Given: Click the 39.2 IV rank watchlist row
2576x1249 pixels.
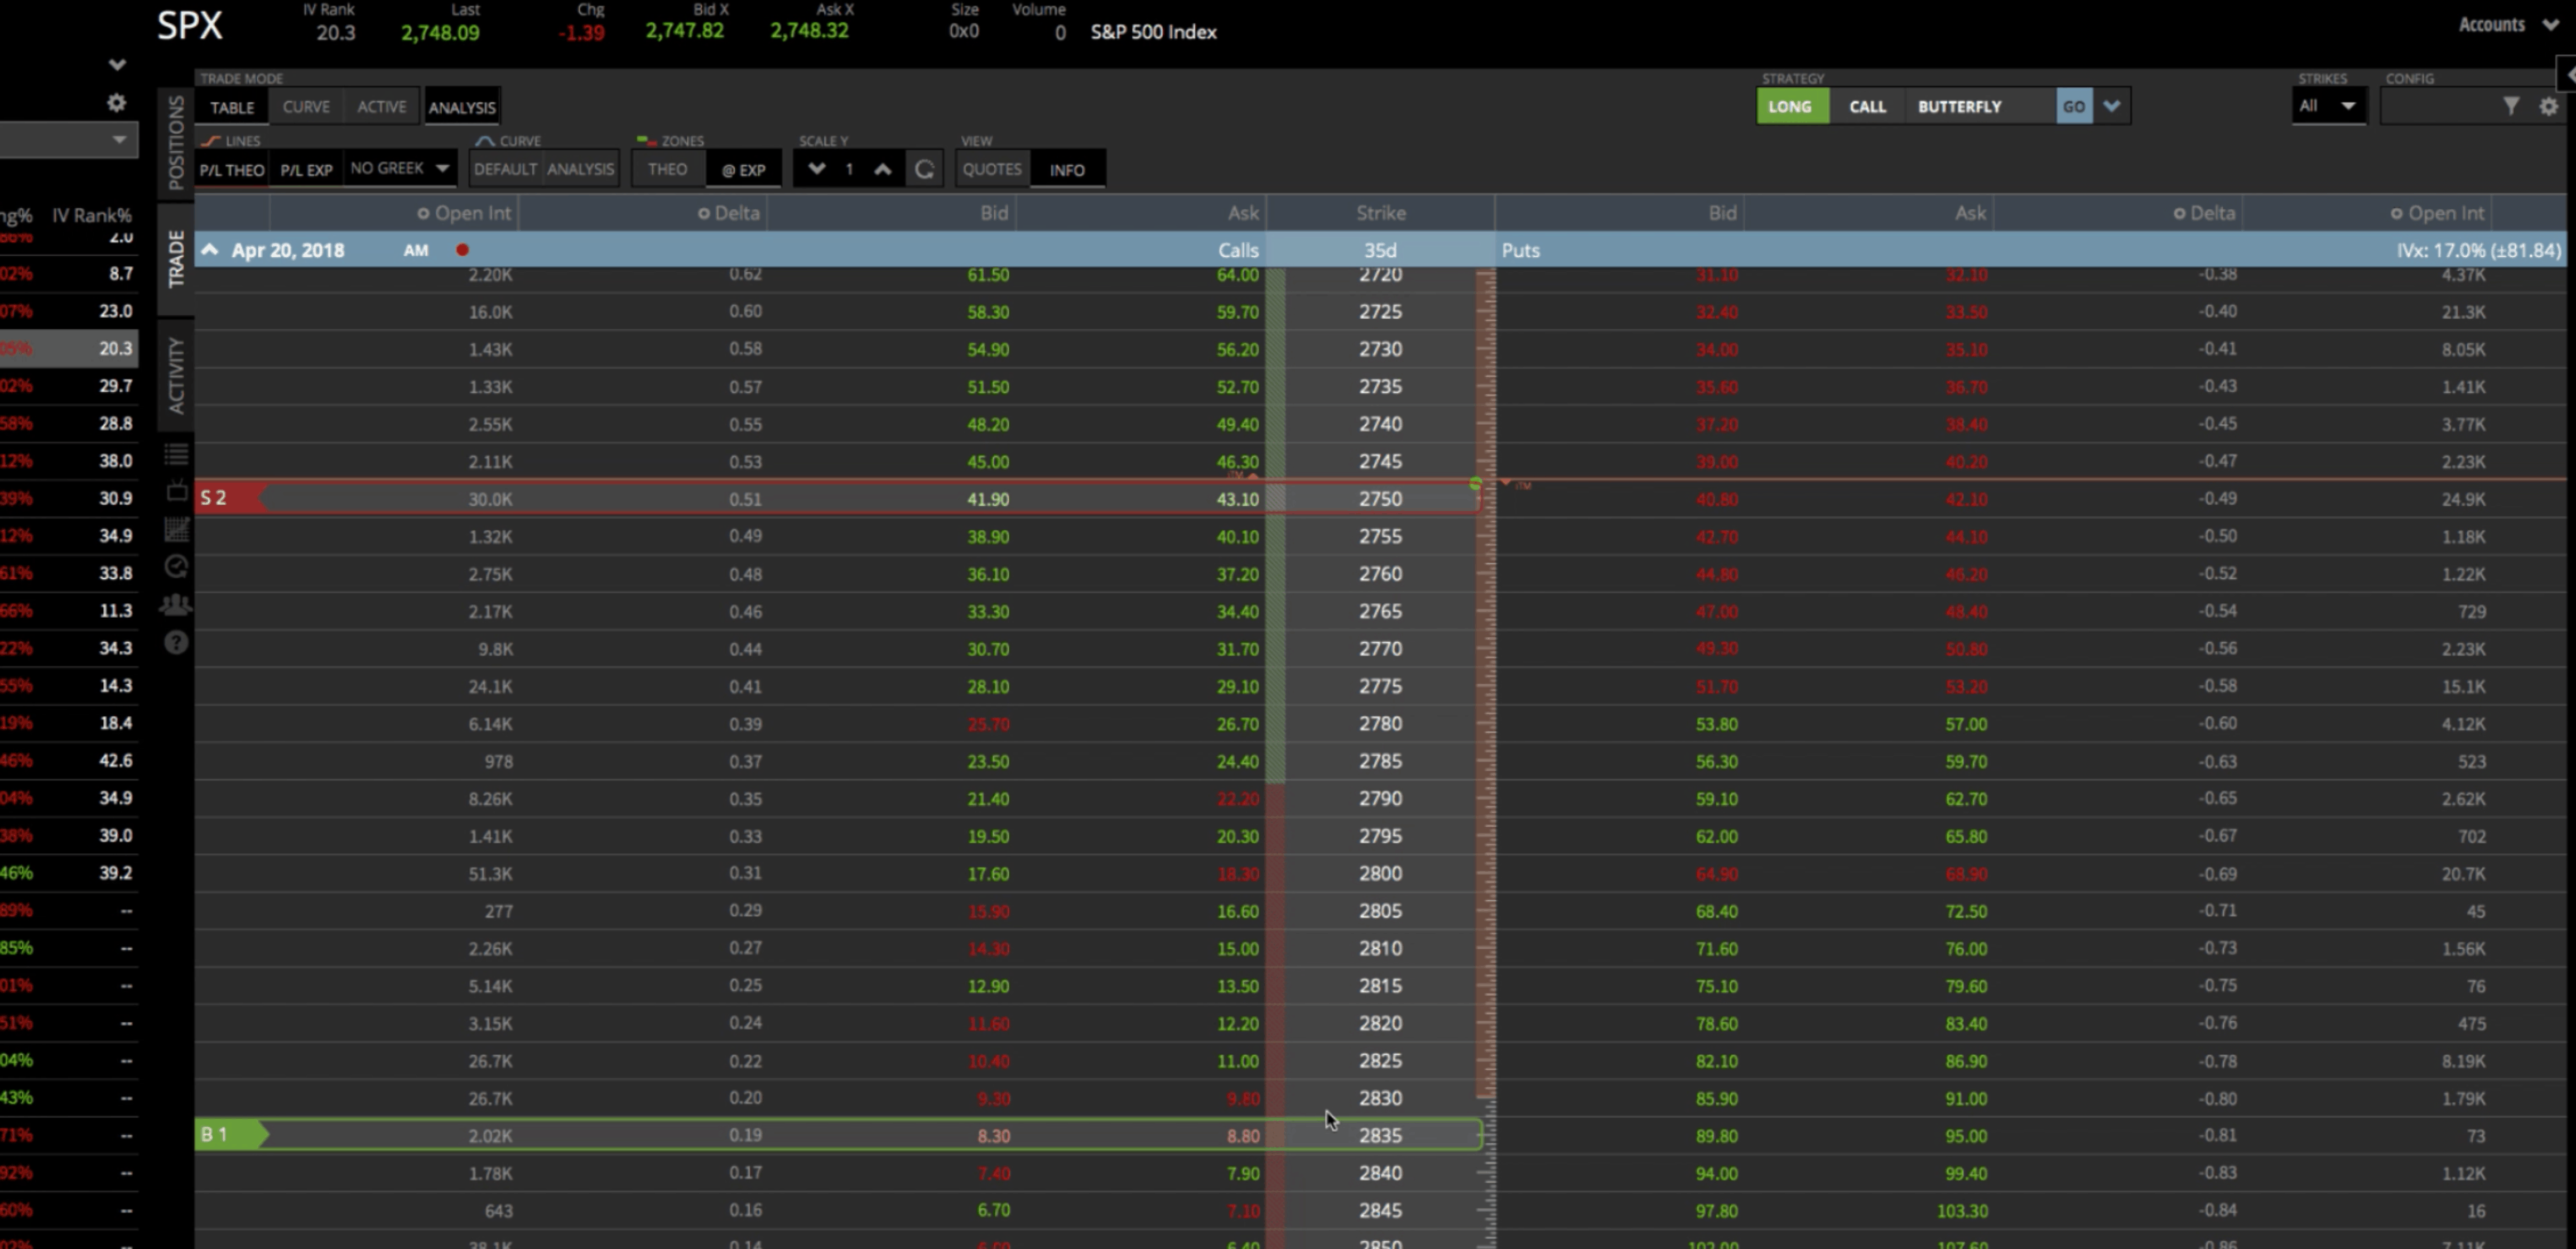Looking at the screenshot, I should point(68,873).
